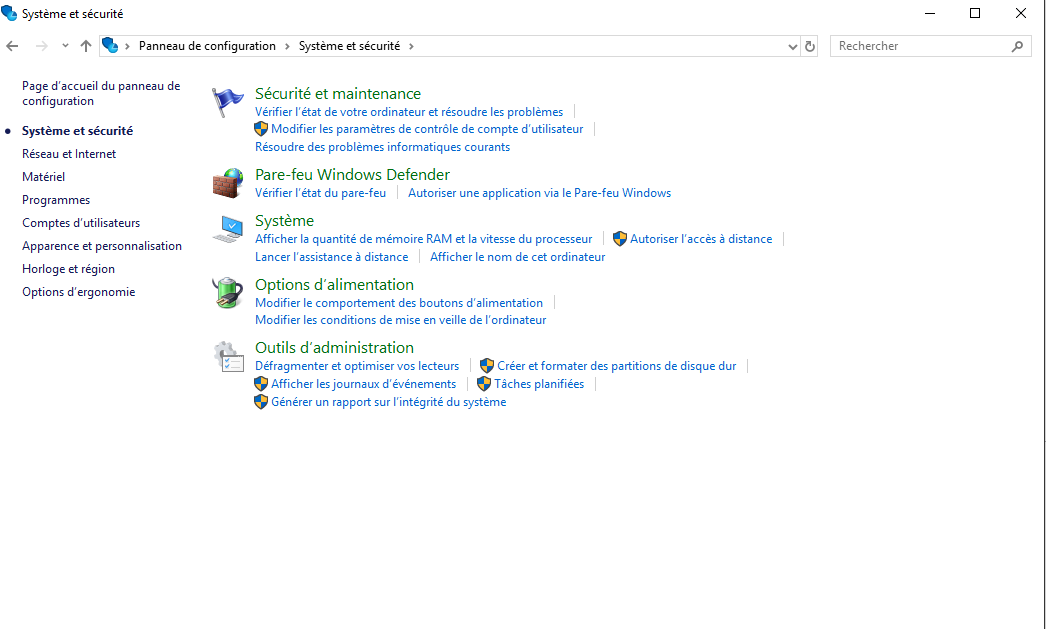This screenshot has width=1046, height=629.
Task: Click the forward navigation arrow
Action: pos(41,46)
